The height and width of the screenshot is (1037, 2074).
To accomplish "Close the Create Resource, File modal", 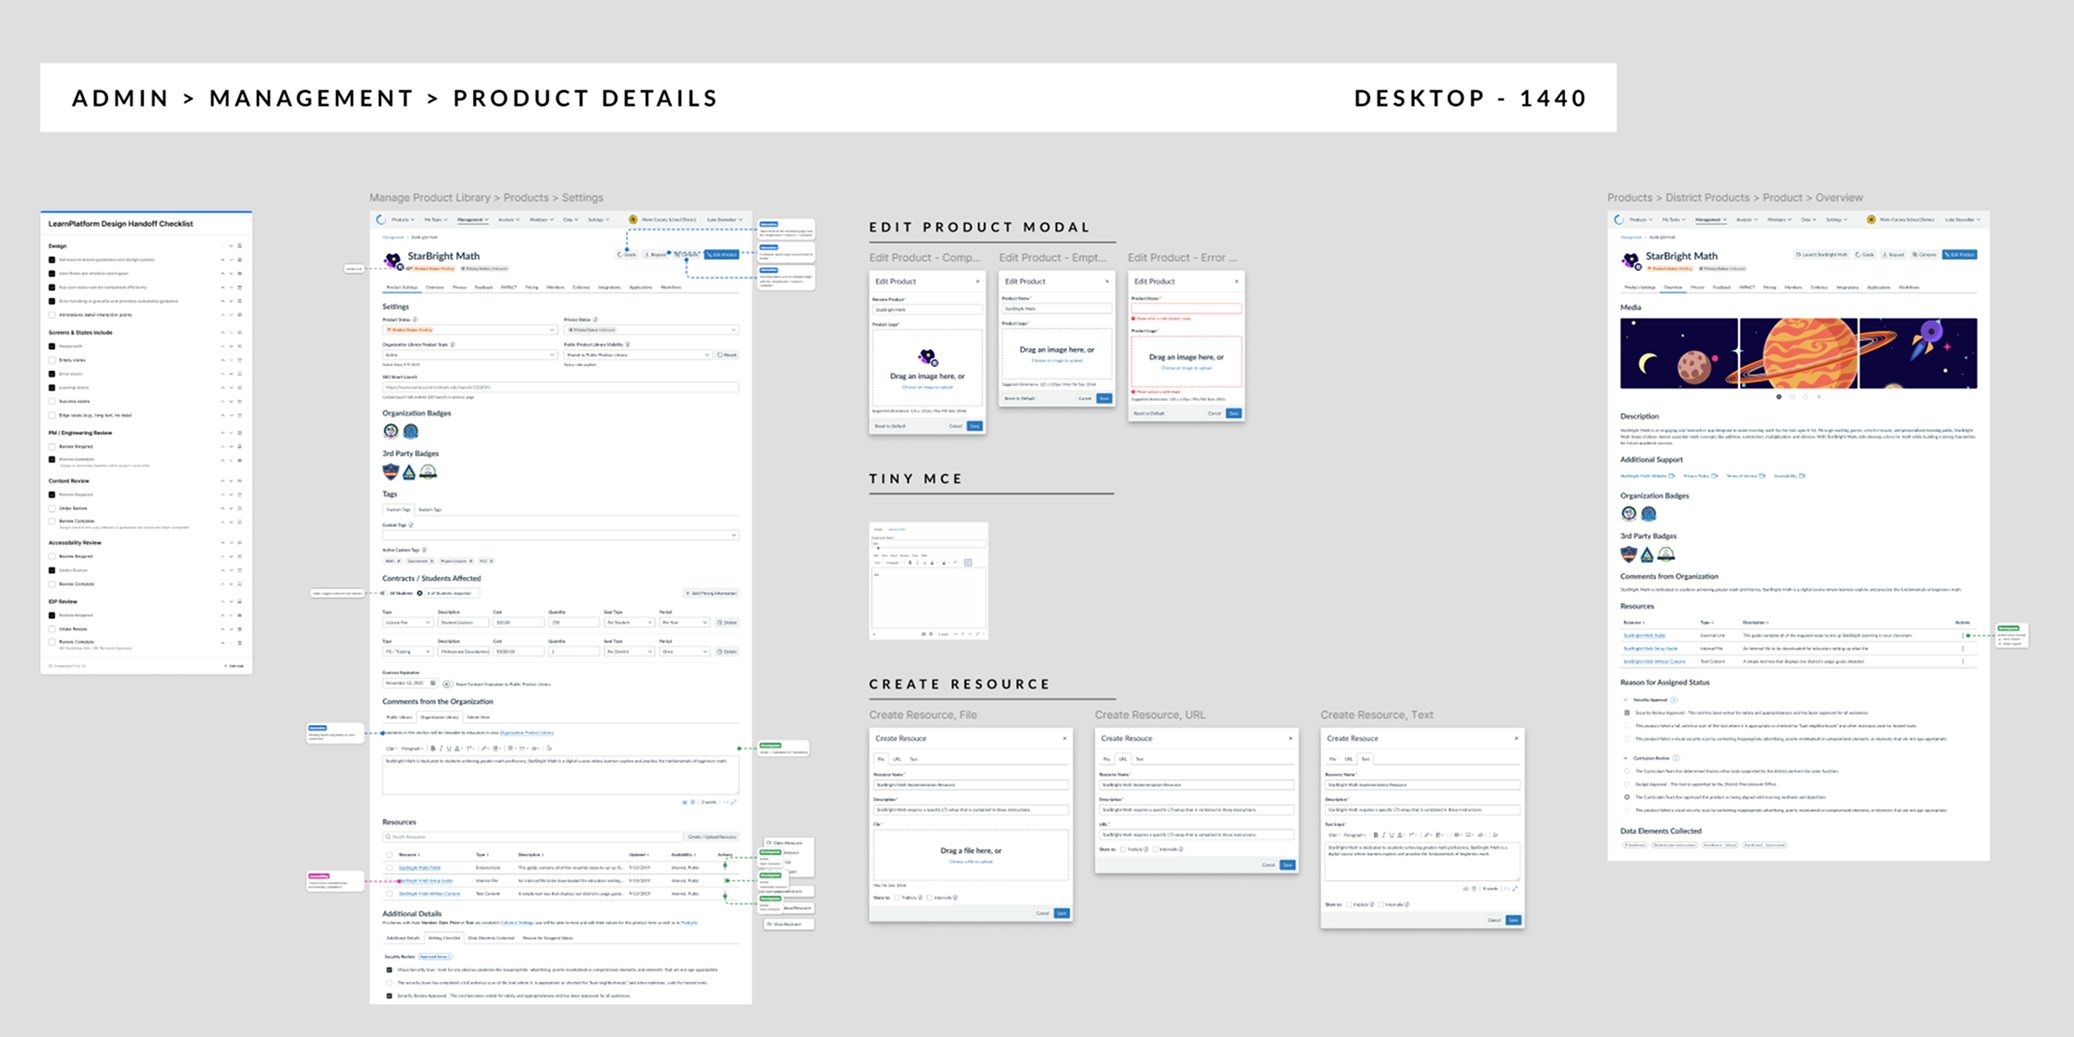I will [x=1064, y=738].
